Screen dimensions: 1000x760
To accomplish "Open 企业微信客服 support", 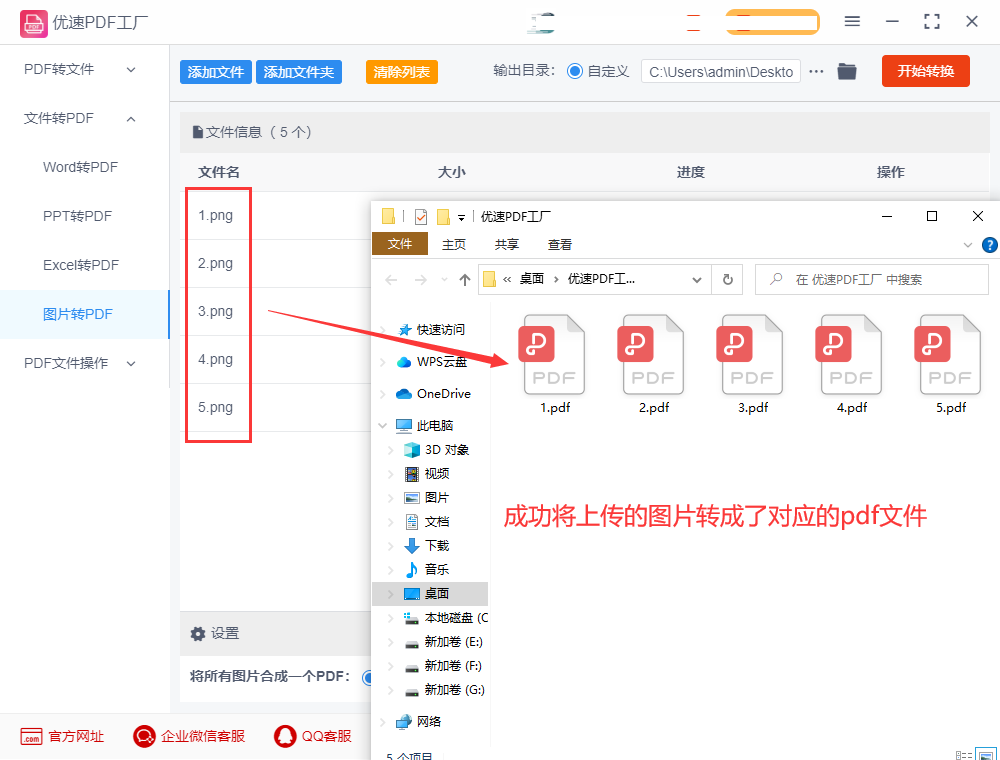I will (189, 736).
